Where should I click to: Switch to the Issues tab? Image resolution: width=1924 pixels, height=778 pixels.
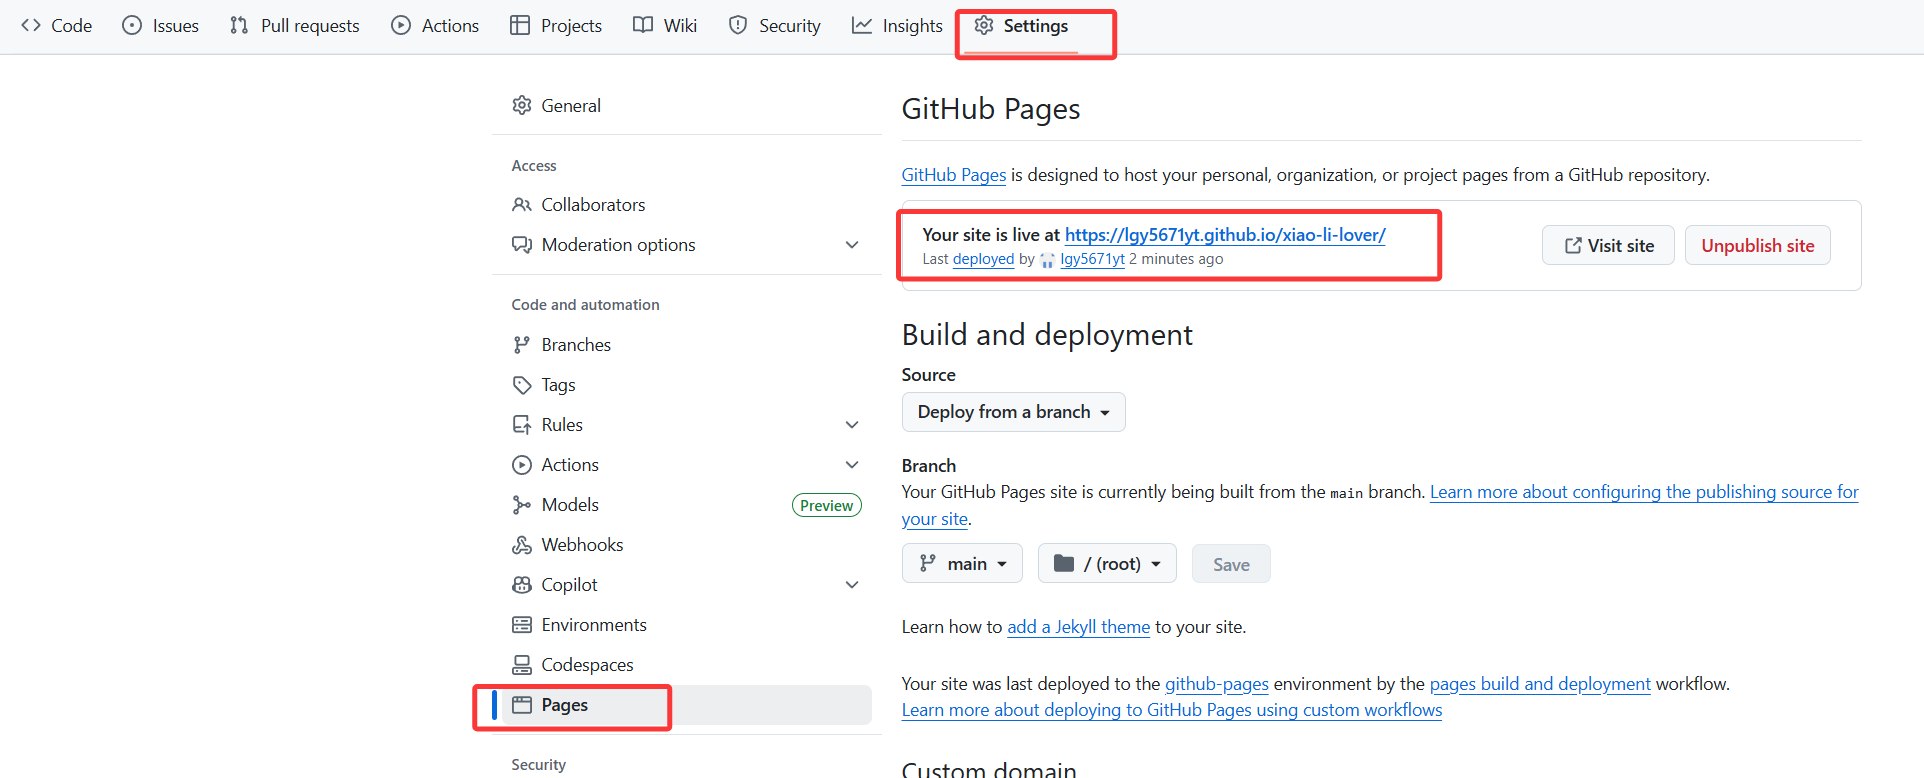161,26
